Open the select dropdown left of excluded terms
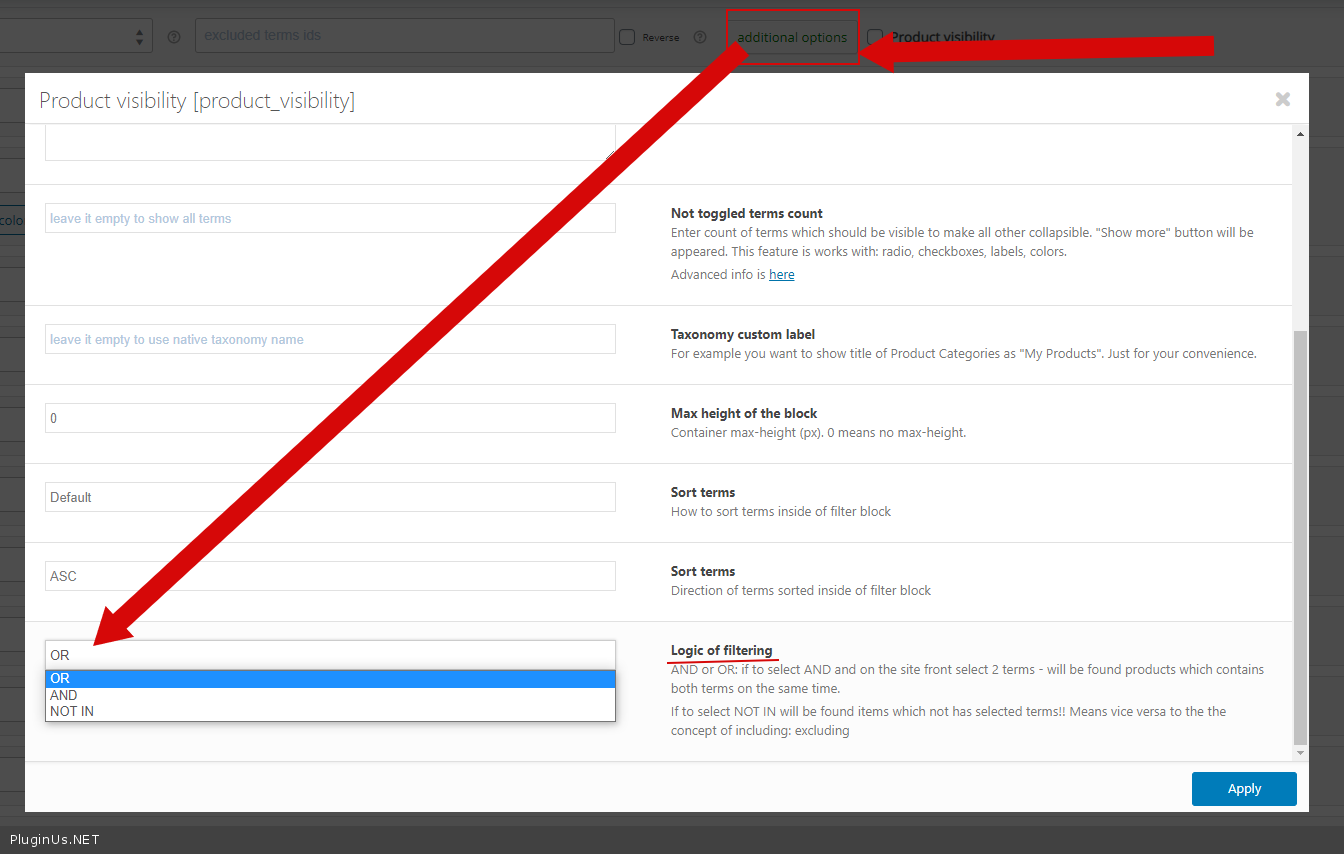The image size is (1344, 854). 76,36
